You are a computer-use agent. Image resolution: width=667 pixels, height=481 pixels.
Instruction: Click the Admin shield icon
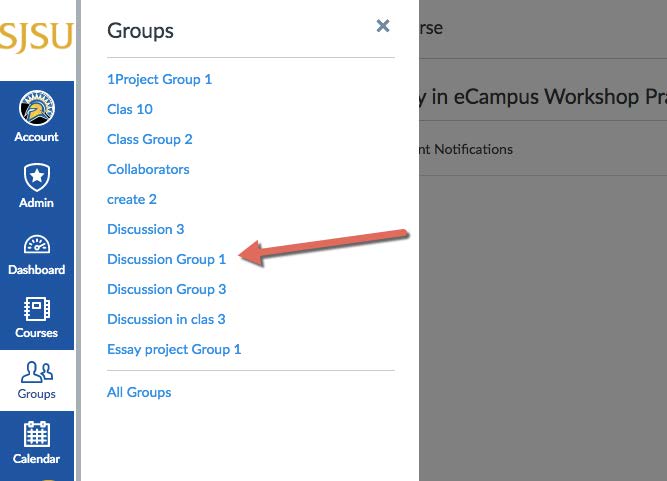[37, 178]
